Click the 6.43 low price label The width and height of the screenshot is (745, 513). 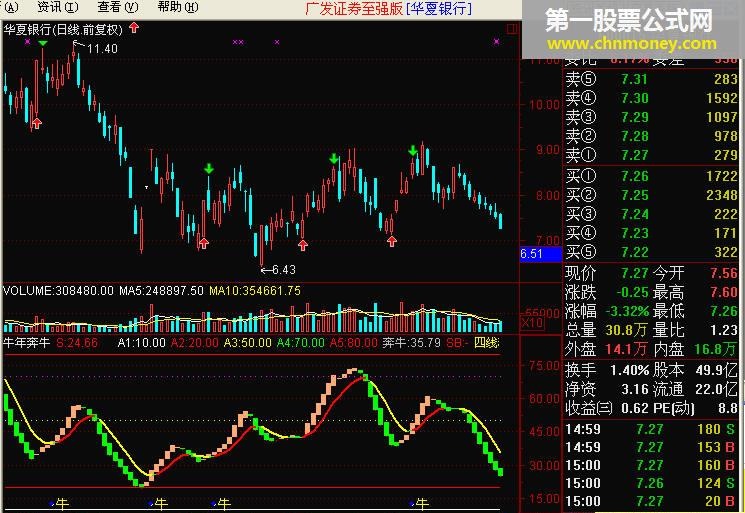pos(284,270)
